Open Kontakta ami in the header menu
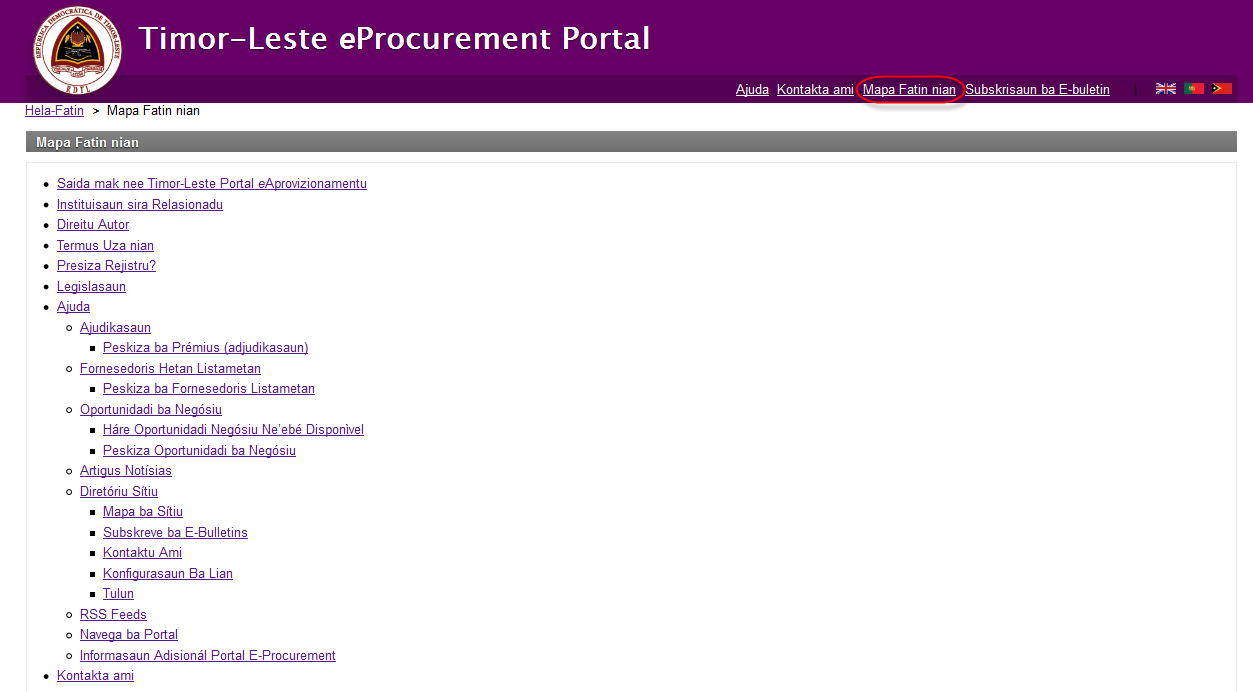 point(815,90)
